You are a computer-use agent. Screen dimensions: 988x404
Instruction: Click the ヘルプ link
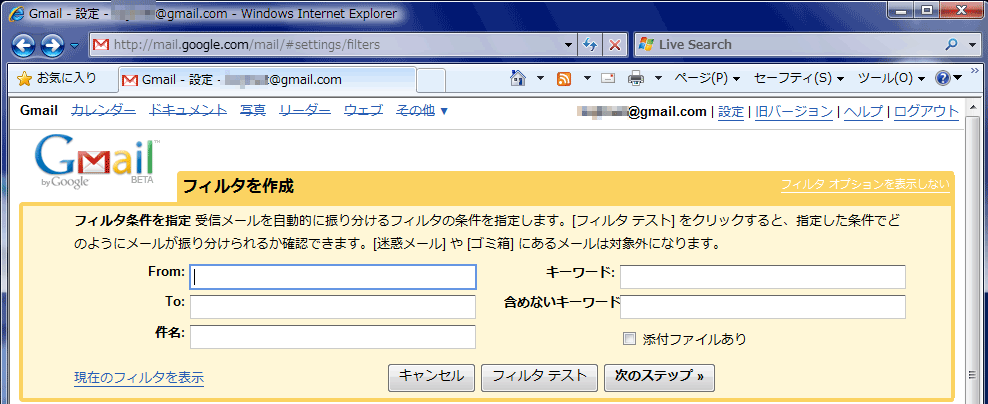coord(863,112)
